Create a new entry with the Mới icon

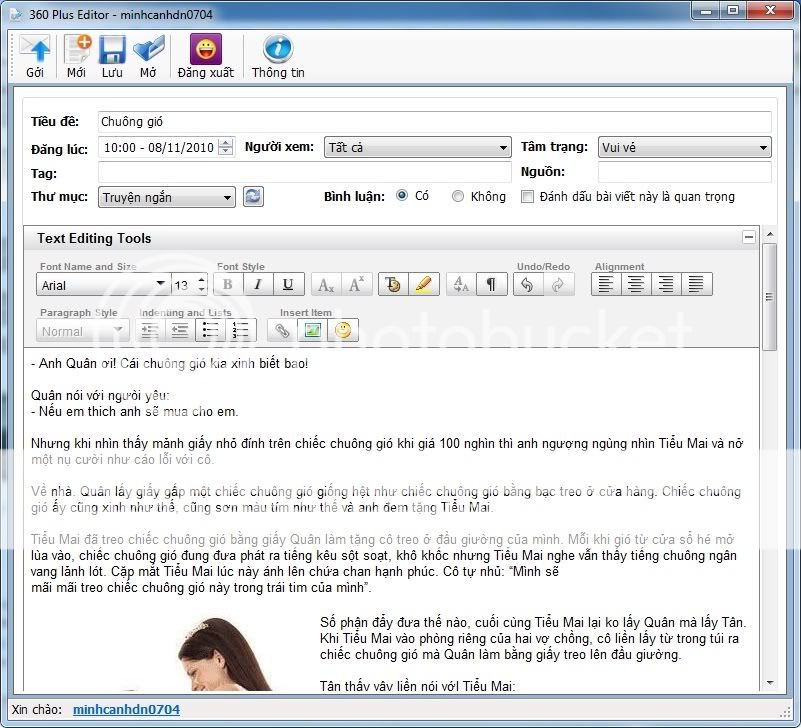pyautogui.click(x=77, y=50)
